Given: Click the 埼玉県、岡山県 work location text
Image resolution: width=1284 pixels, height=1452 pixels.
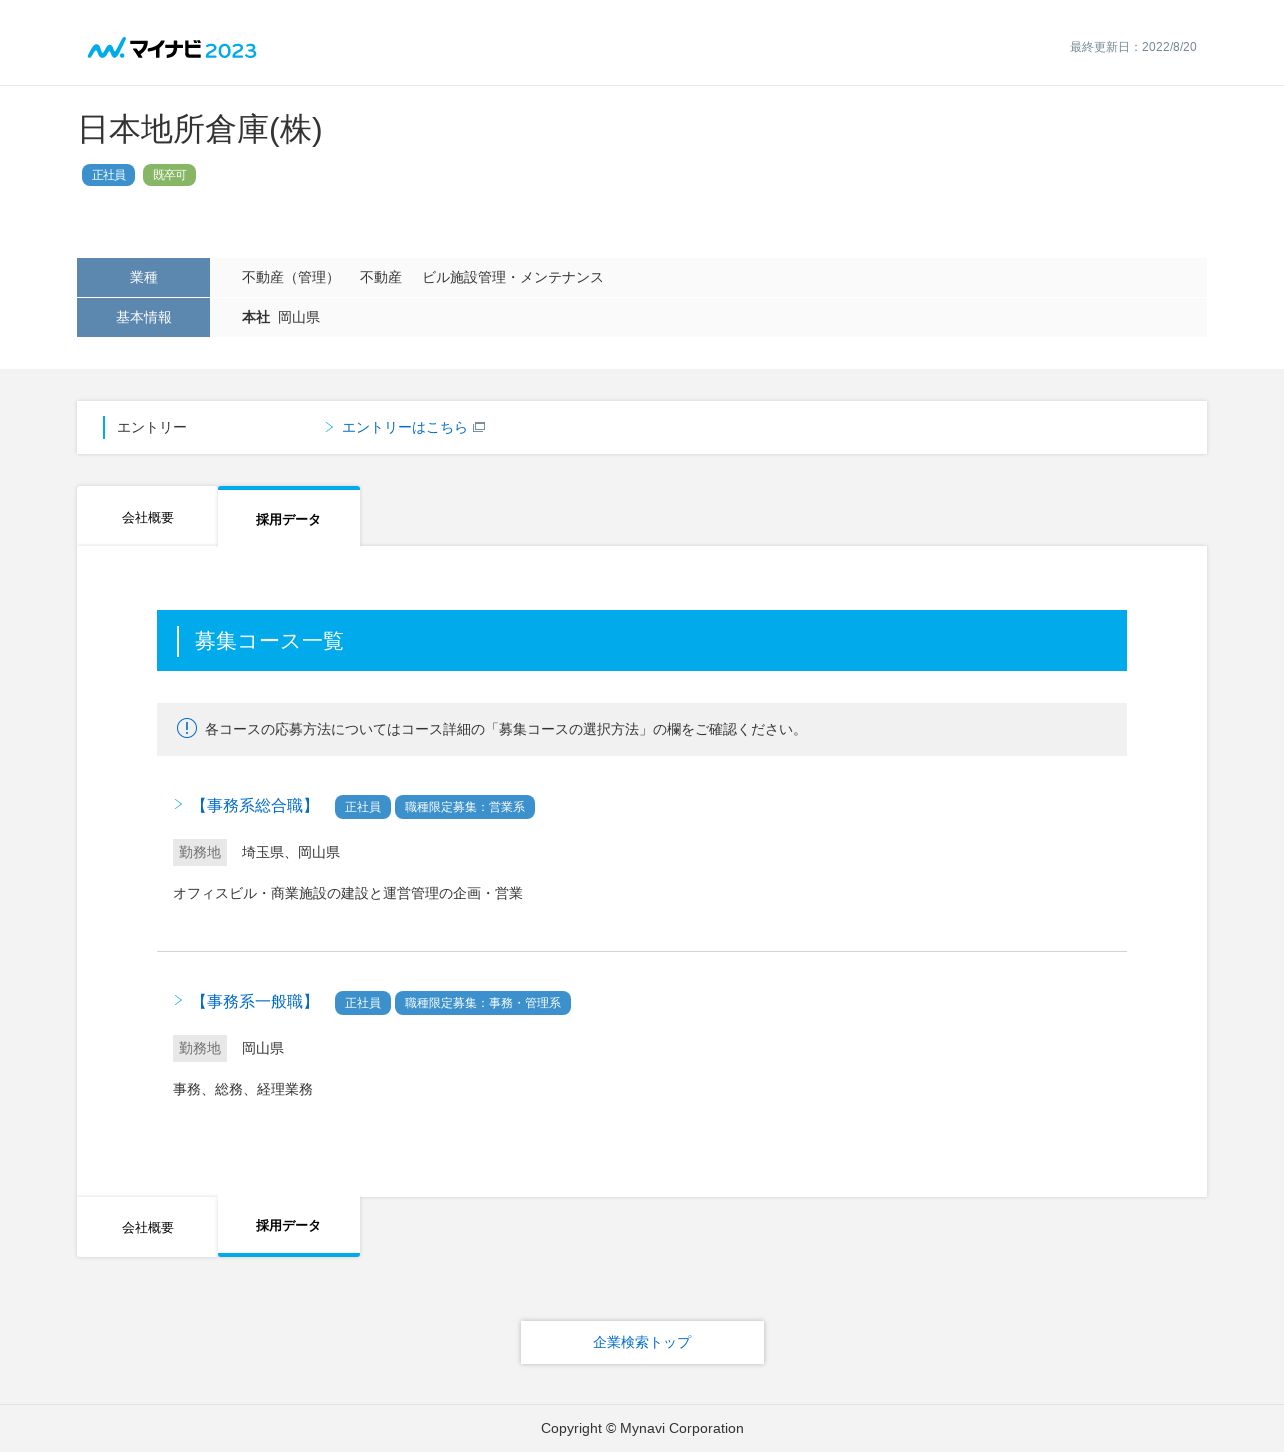Looking at the screenshot, I should tap(291, 852).
